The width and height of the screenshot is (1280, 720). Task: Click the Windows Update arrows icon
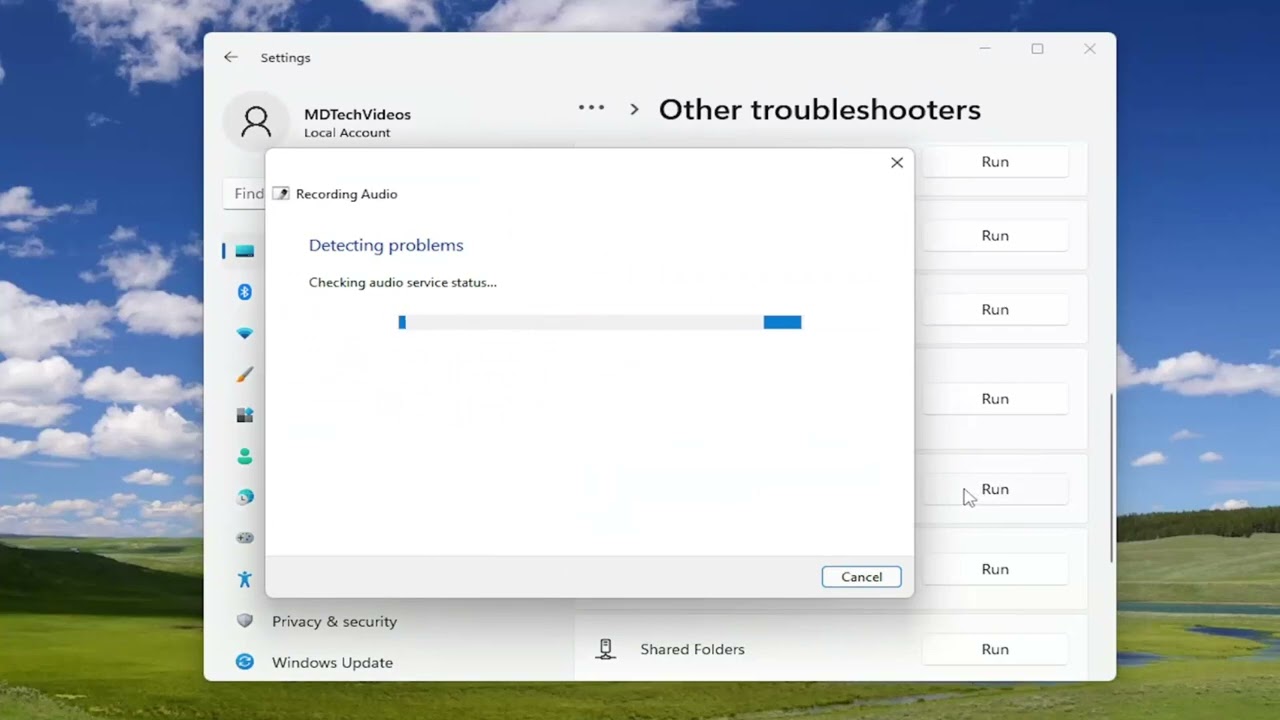tap(245, 662)
